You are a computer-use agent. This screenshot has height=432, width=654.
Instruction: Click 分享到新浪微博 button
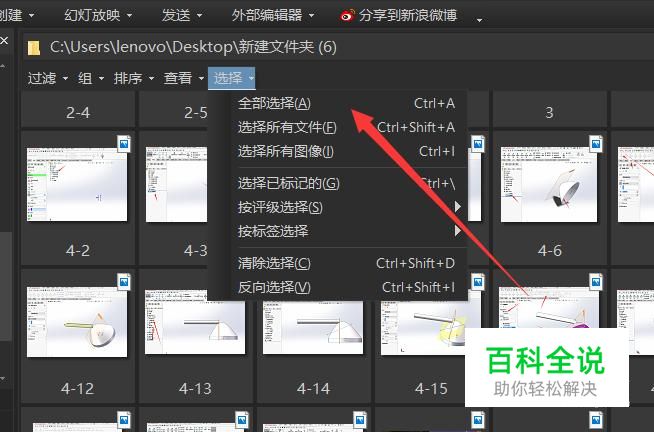pos(398,15)
